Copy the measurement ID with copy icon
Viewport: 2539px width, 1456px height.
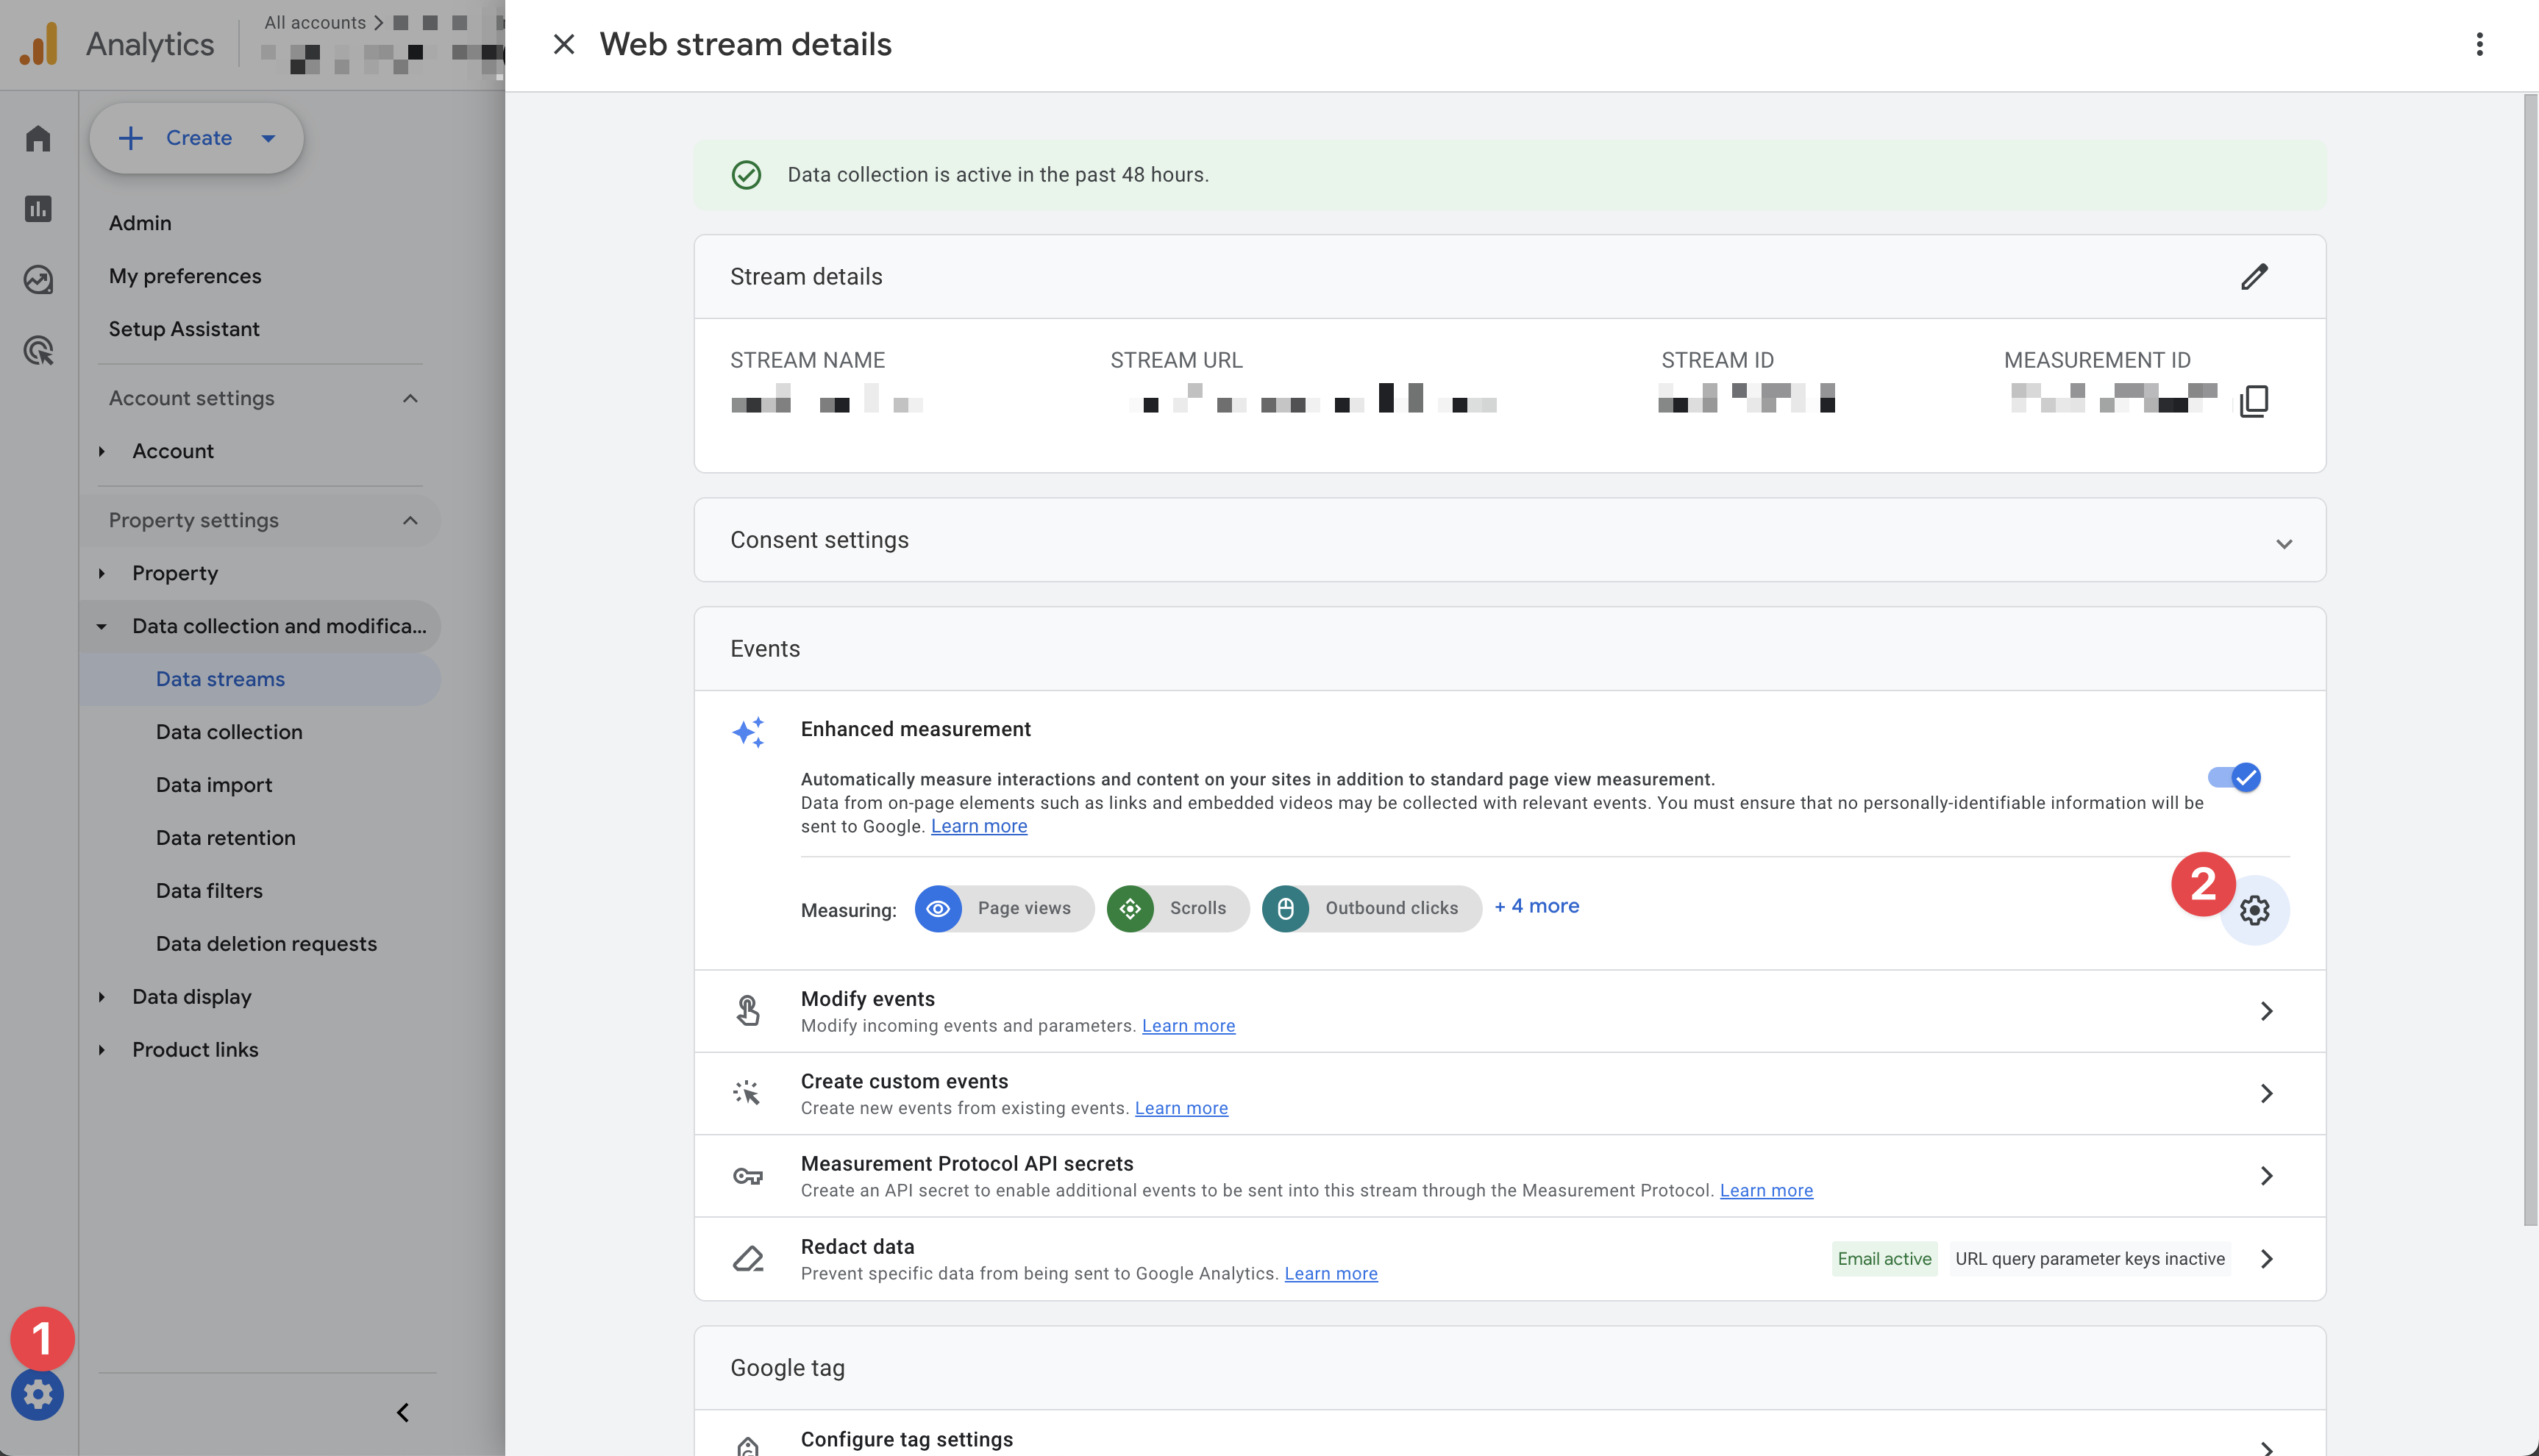(2253, 401)
